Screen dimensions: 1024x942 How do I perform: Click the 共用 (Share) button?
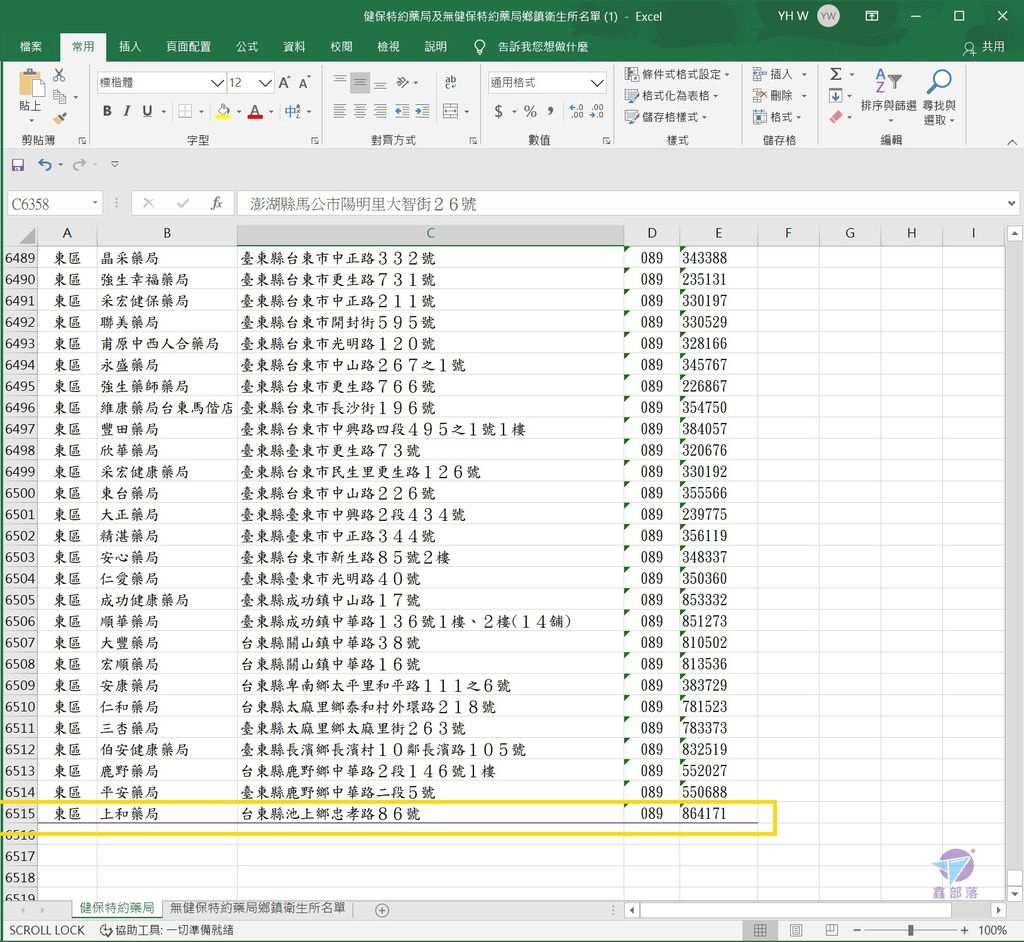(984, 47)
